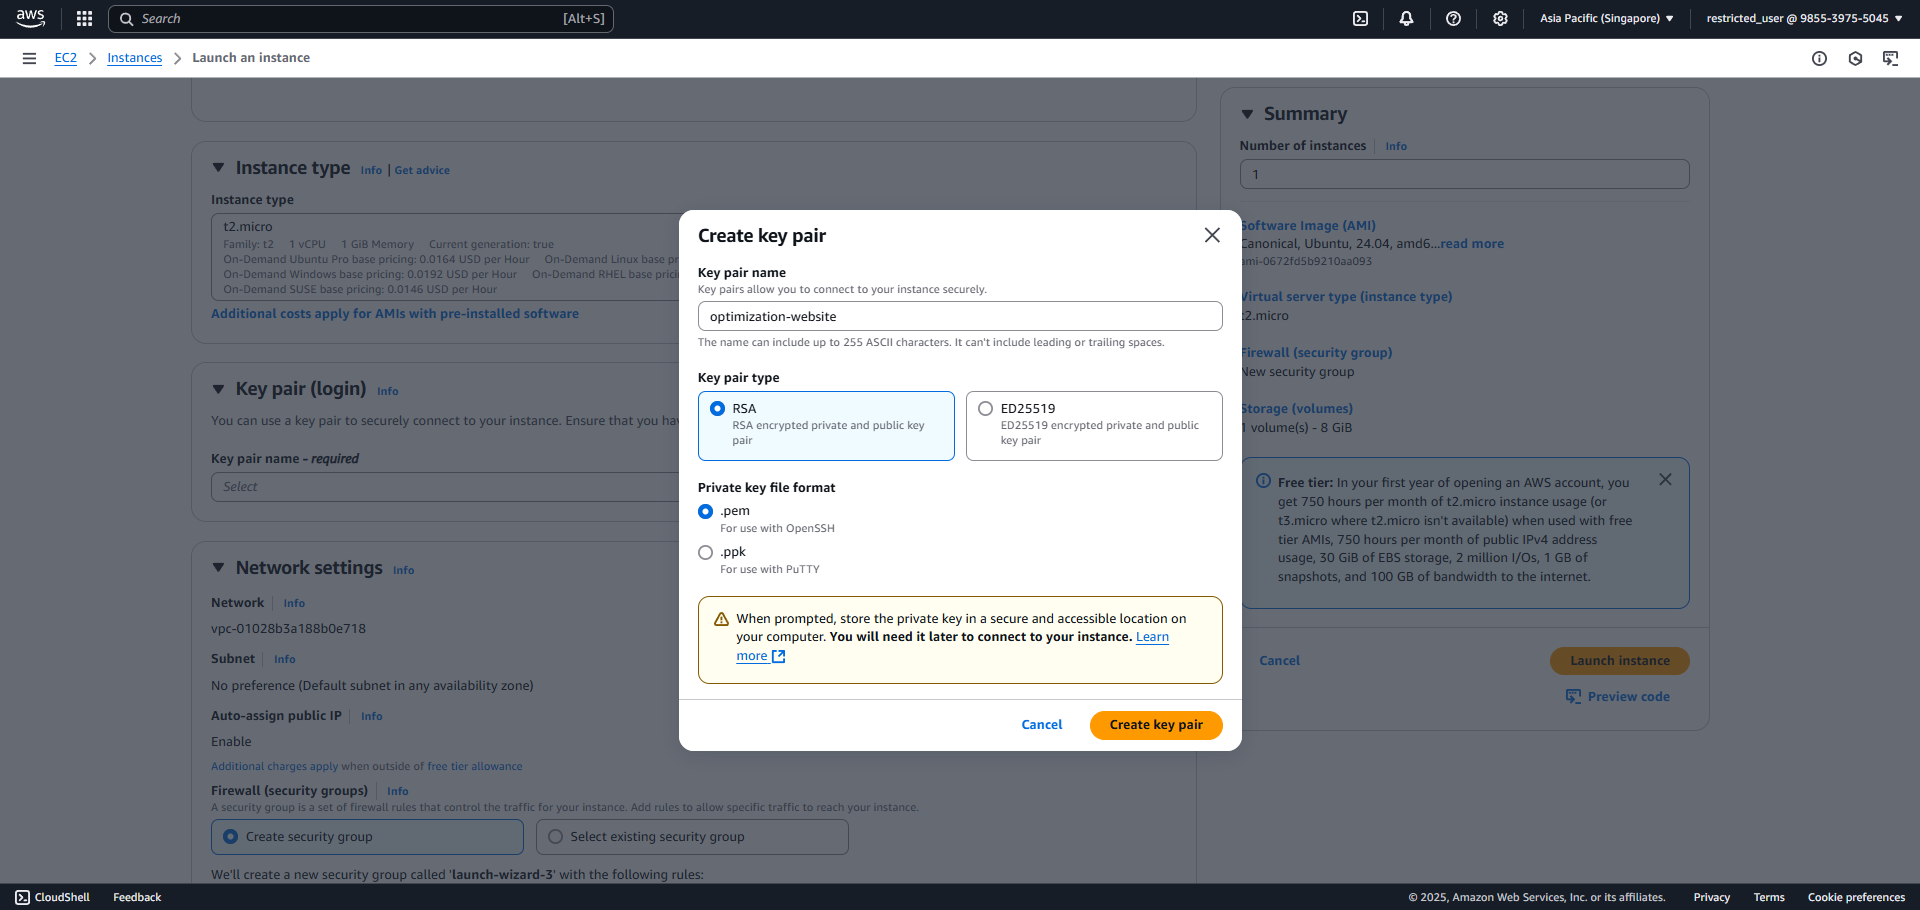Screen dimensions: 1920x910
Task: Click read more in Software Image summary
Action: (1471, 244)
